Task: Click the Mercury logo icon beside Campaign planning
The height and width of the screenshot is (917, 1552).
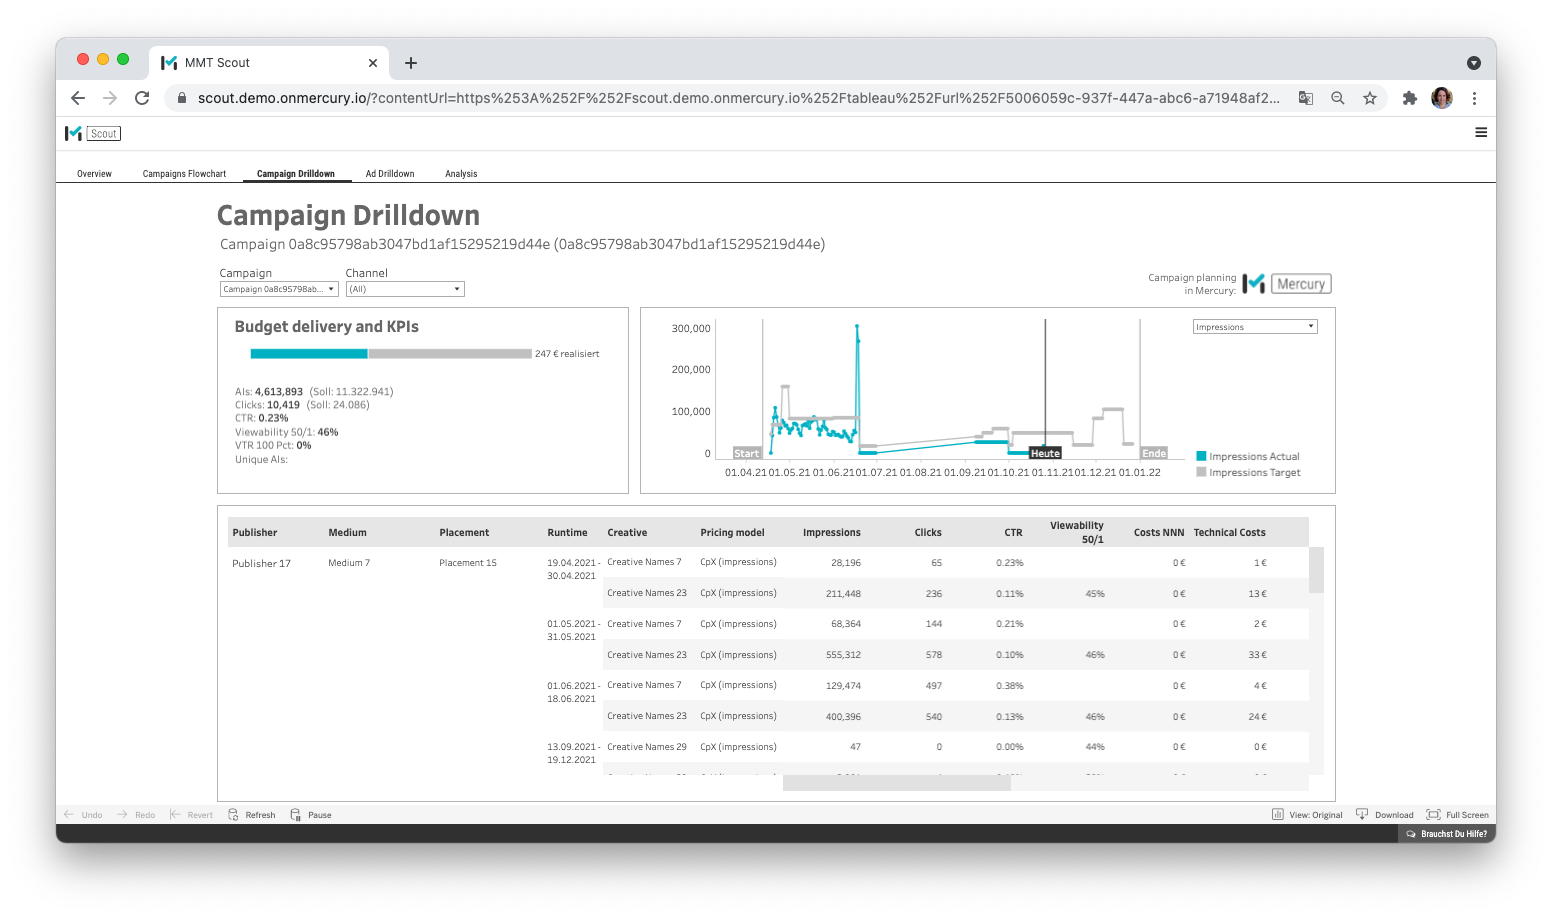Action: (x=1254, y=283)
